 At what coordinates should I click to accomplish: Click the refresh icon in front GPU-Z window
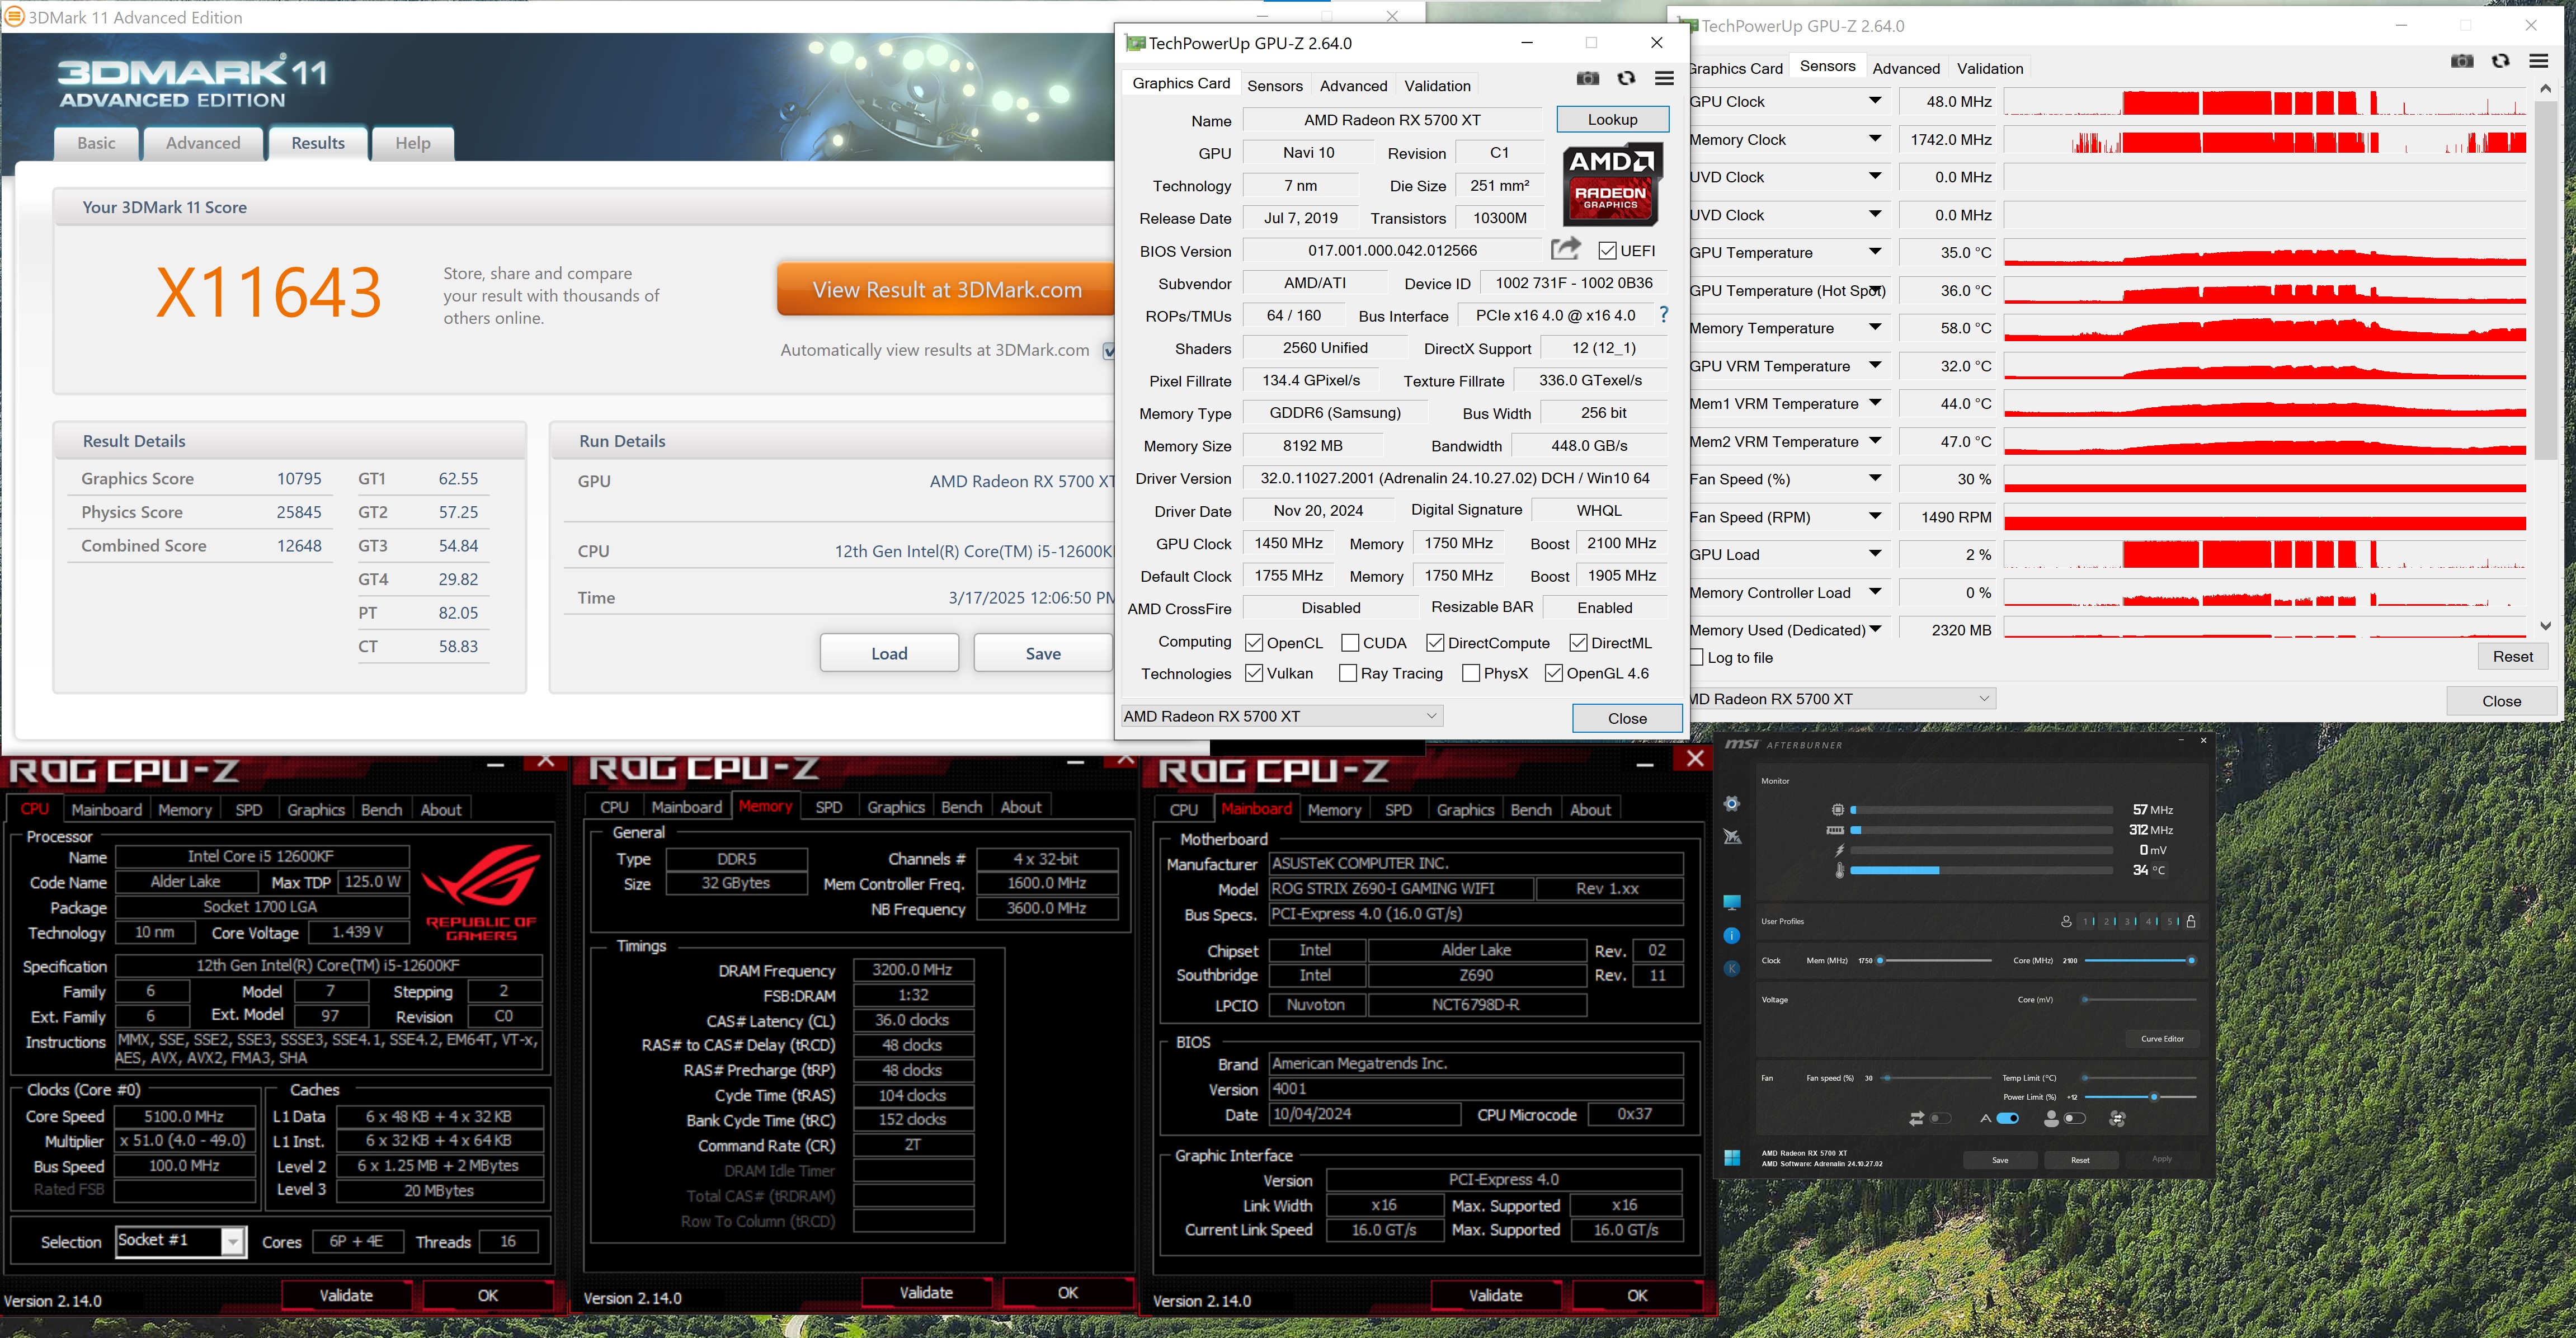point(1626,79)
